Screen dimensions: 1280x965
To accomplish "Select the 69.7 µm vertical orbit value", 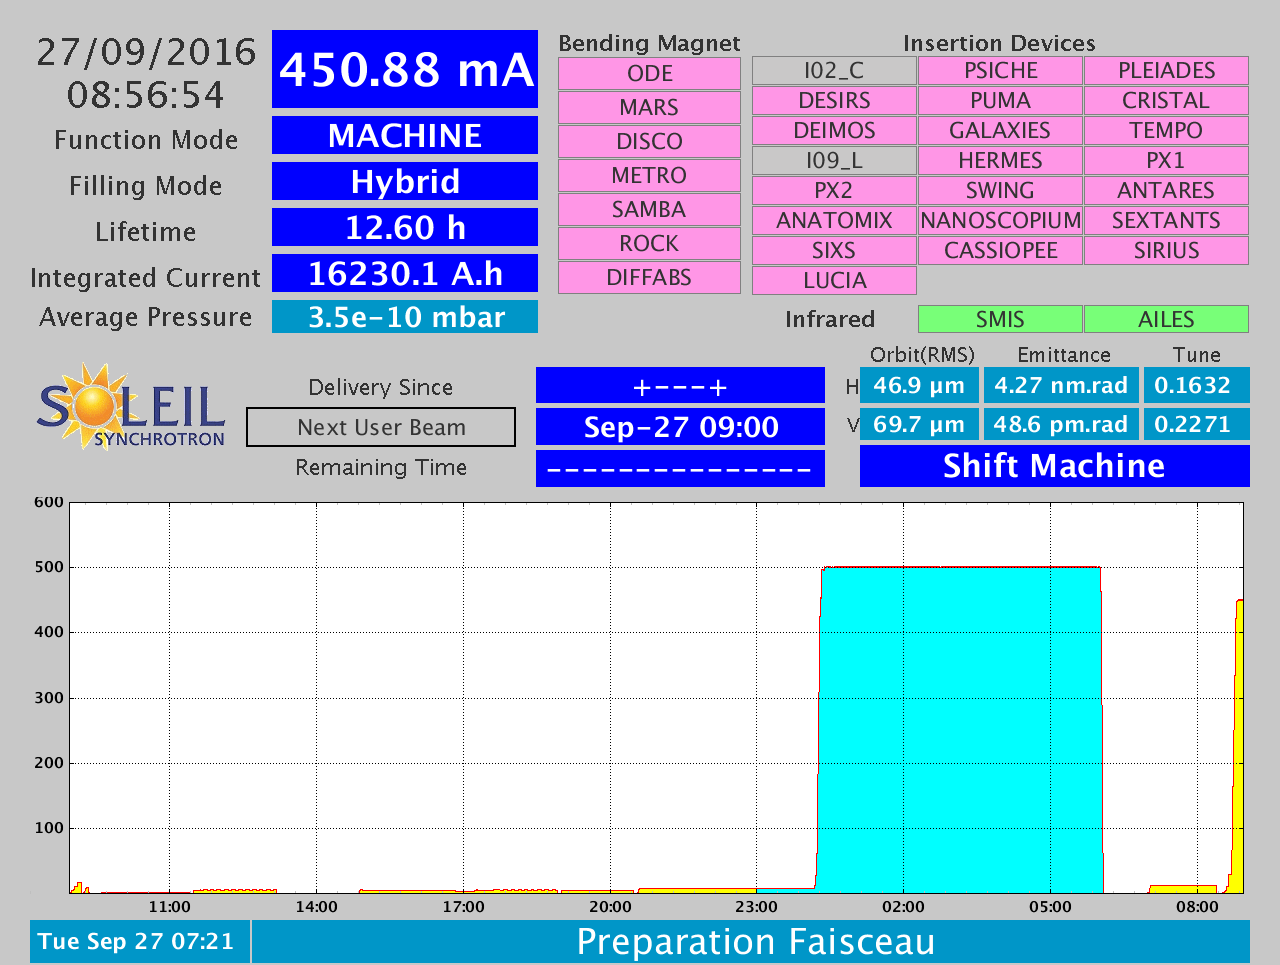I will (919, 424).
